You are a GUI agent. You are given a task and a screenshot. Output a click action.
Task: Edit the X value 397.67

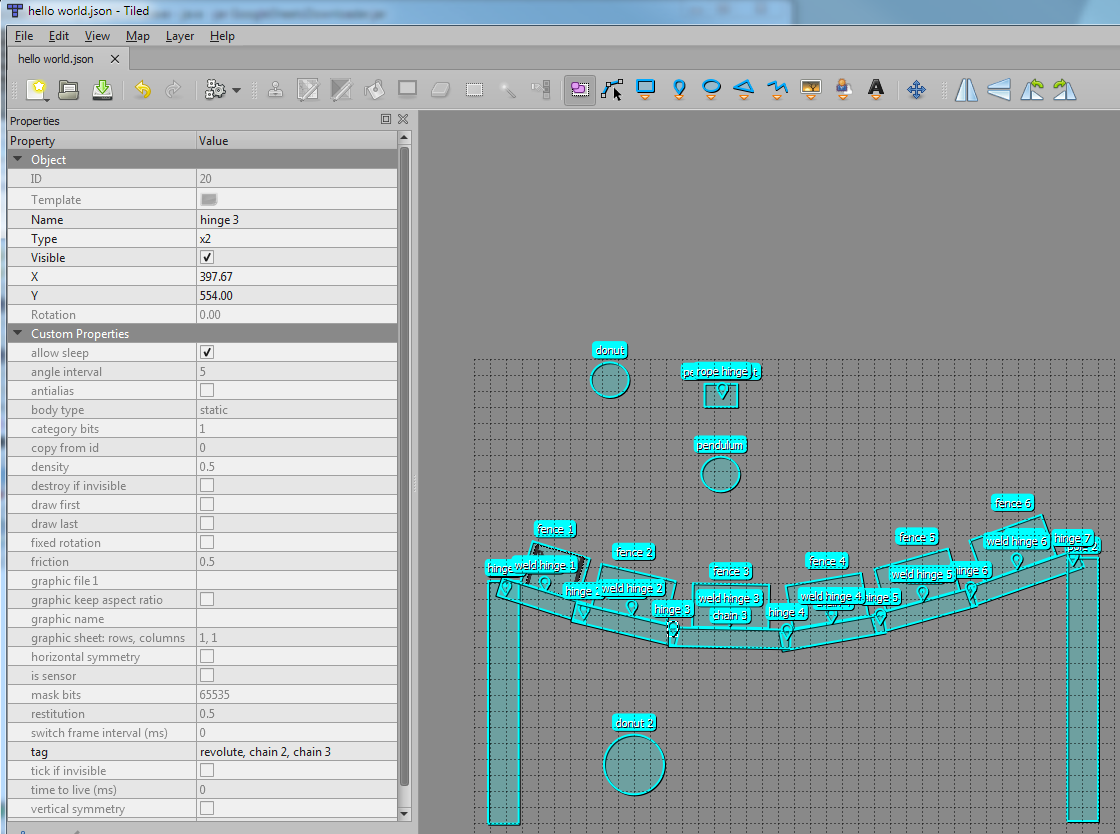296,276
